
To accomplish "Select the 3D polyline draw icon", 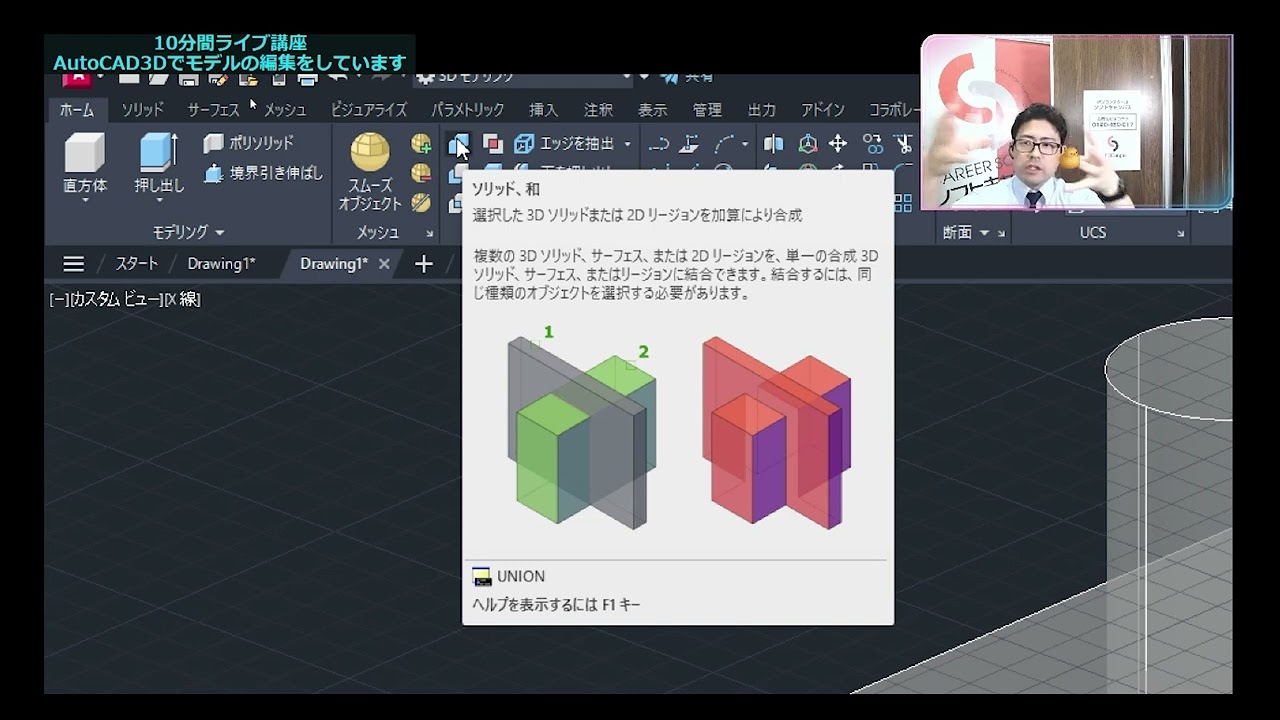I will point(689,144).
